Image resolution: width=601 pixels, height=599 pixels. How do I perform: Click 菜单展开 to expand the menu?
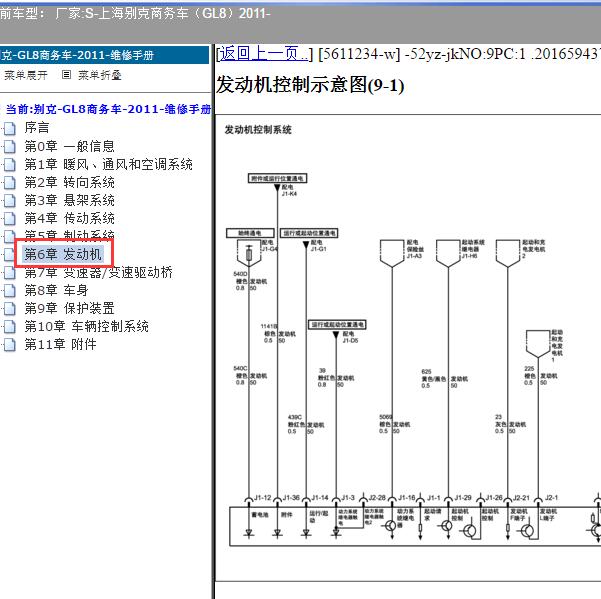pos(26,75)
